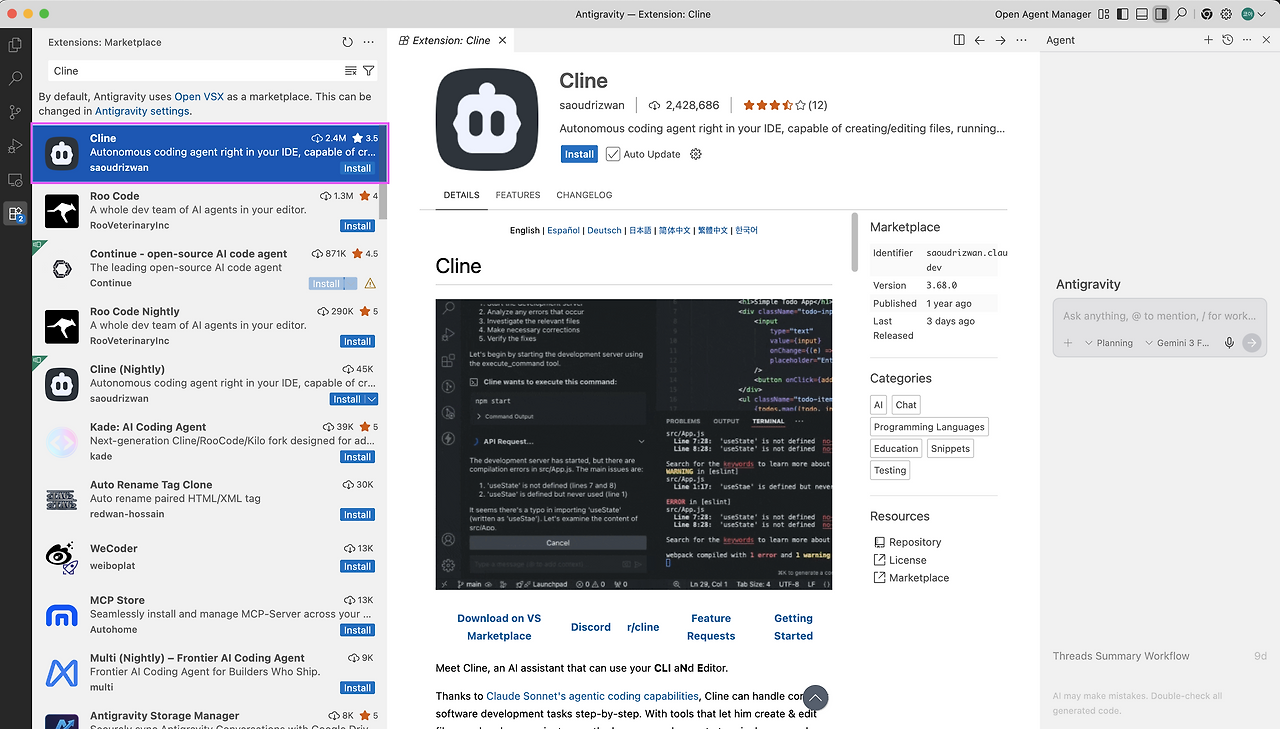
Task: Open the Search view in activity bar
Action: 15,78
